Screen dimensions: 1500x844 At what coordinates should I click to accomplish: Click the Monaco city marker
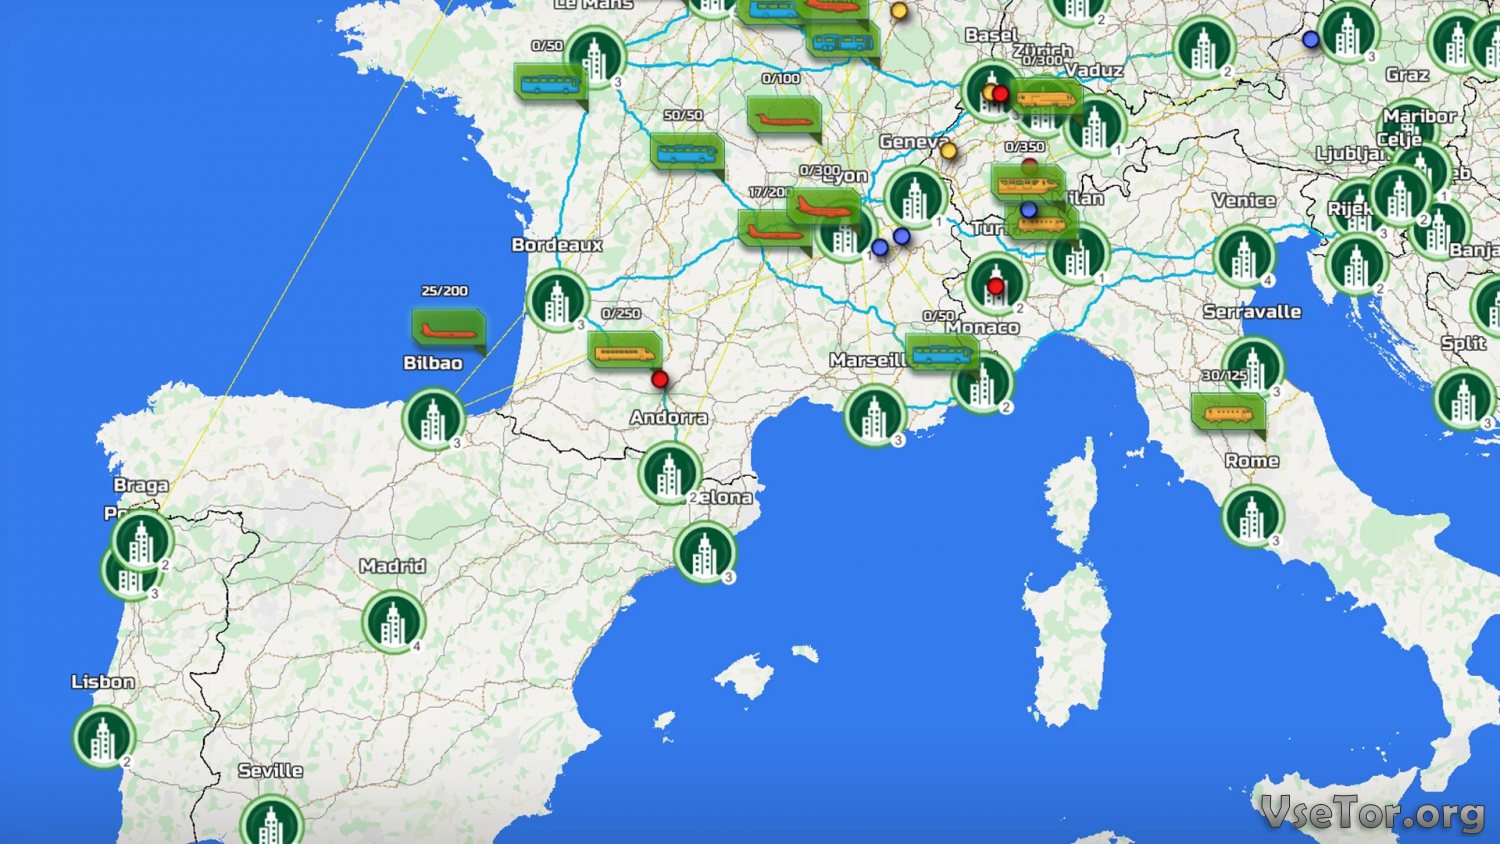point(983,382)
